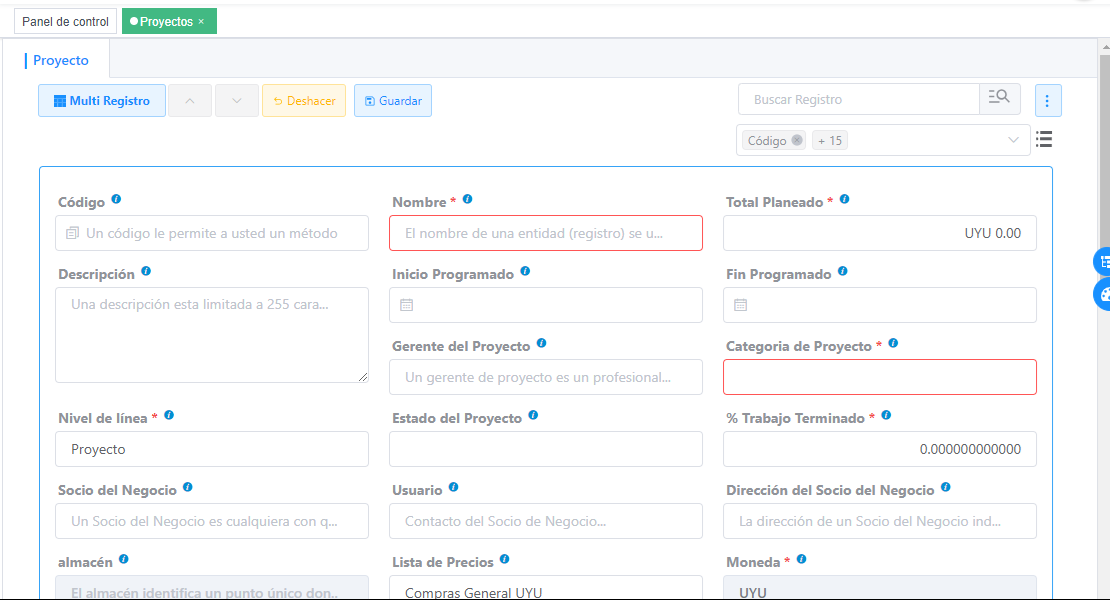Screen dimensions: 1110x600
Task: Open Categoria de Proyecto dropdown field
Action: tap(879, 377)
